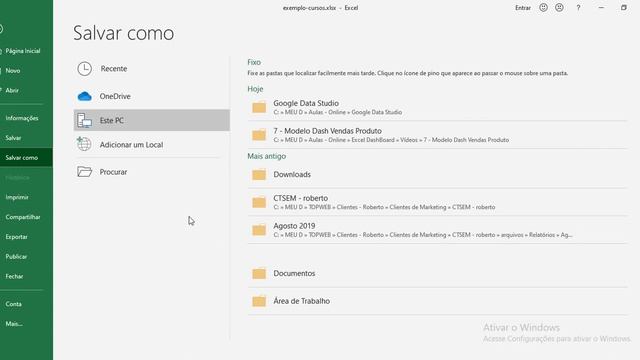This screenshot has height=360, width=640.
Task: Select Compartilhar in the sidebar
Action: [23, 217]
